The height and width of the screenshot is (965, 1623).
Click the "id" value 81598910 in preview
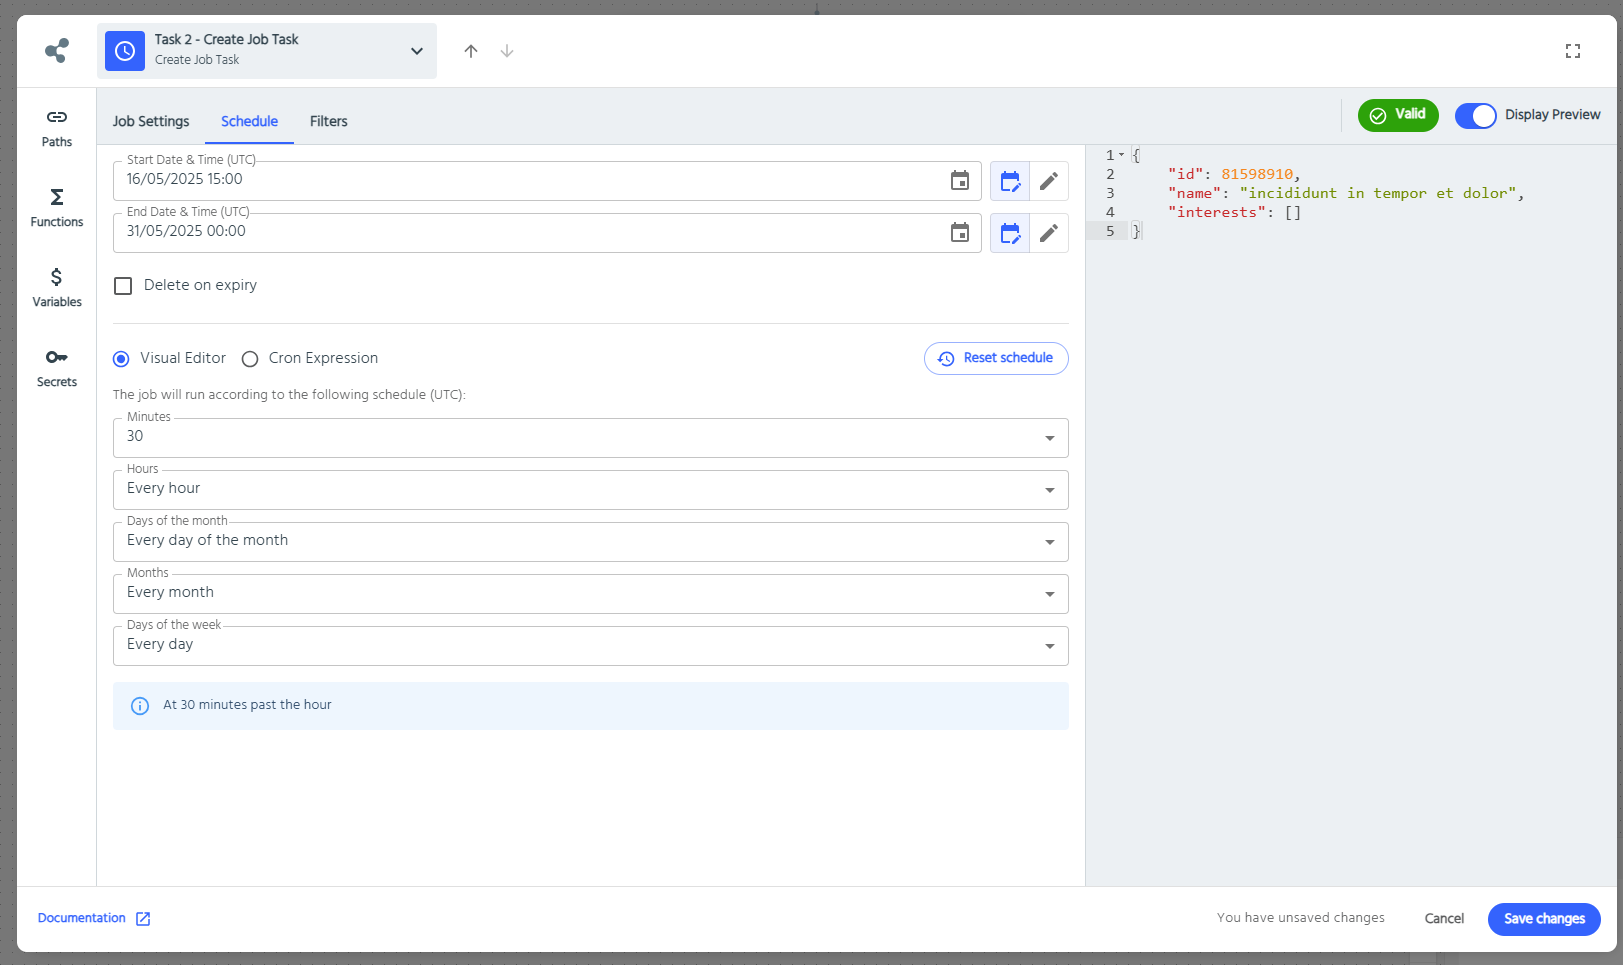coord(1257,174)
